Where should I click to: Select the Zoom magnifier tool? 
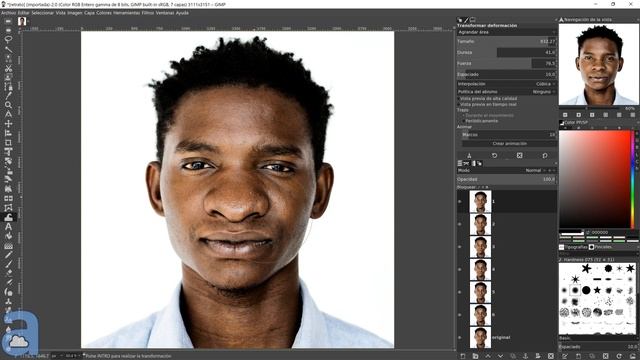click(x=8, y=105)
